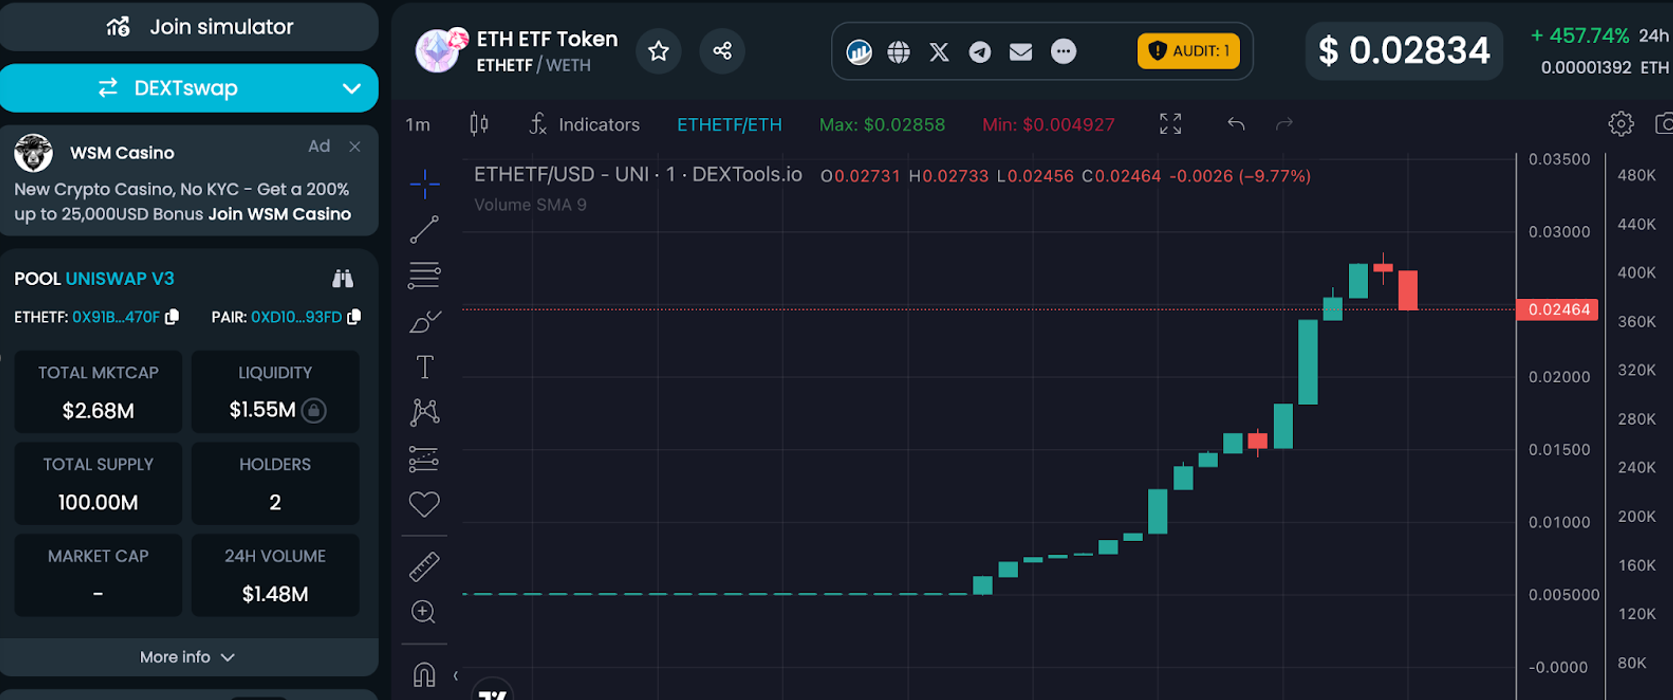Select the brush drawing tool
This screenshot has height=700, width=1673.
pyautogui.click(x=424, y=321)
